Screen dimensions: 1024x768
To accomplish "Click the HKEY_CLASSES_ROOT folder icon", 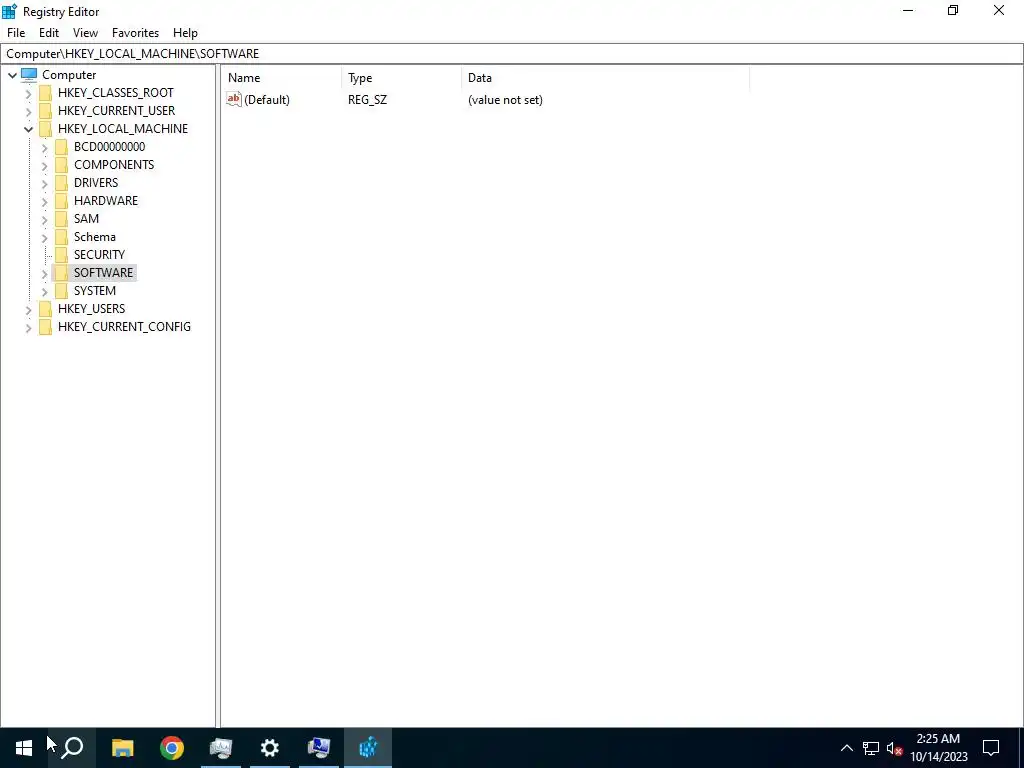I will (45, 93).
